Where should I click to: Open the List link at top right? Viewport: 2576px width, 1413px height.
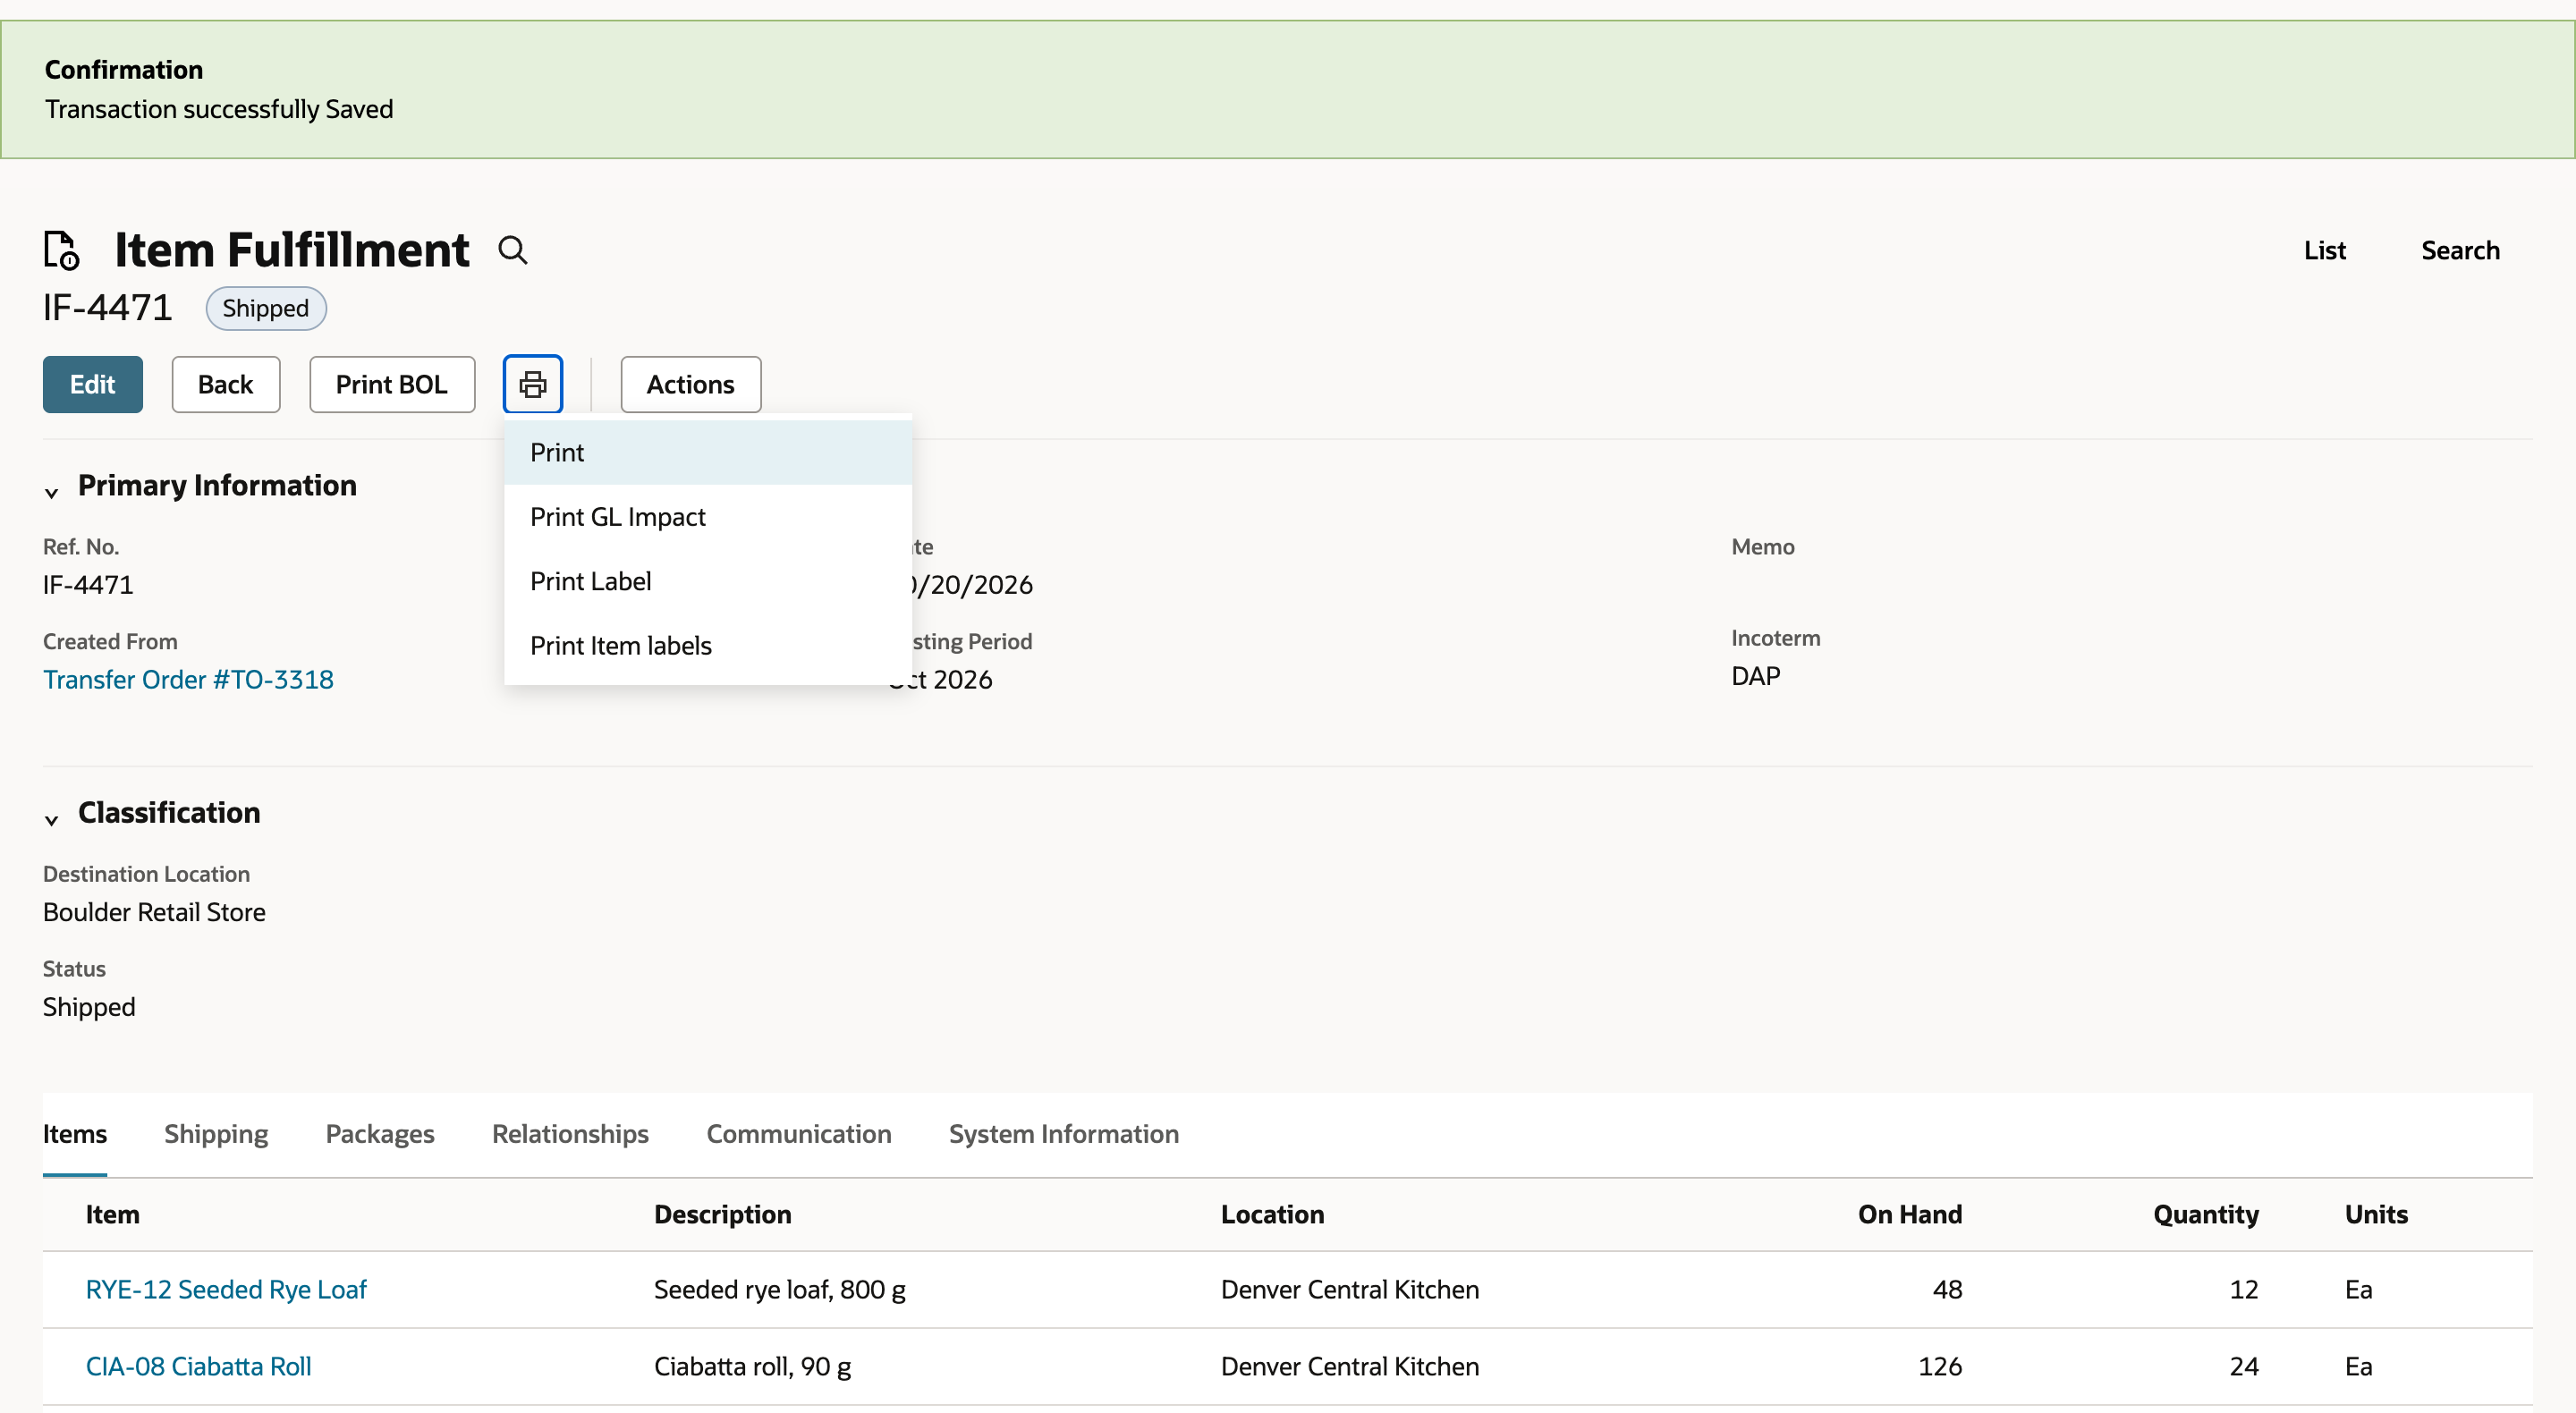[2324, 250]
